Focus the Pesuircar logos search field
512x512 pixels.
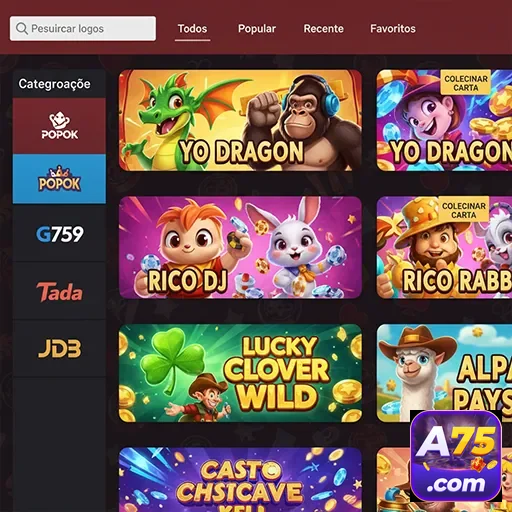coord(83,29)
